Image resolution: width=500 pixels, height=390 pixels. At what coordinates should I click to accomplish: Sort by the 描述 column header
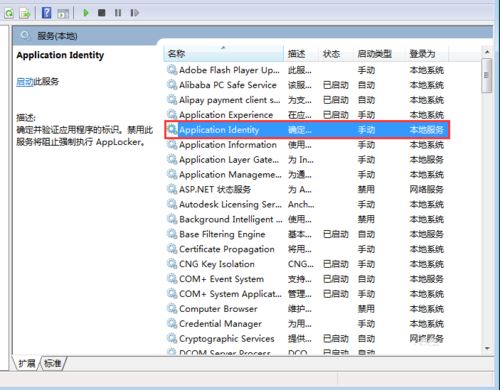coord(301,54)
